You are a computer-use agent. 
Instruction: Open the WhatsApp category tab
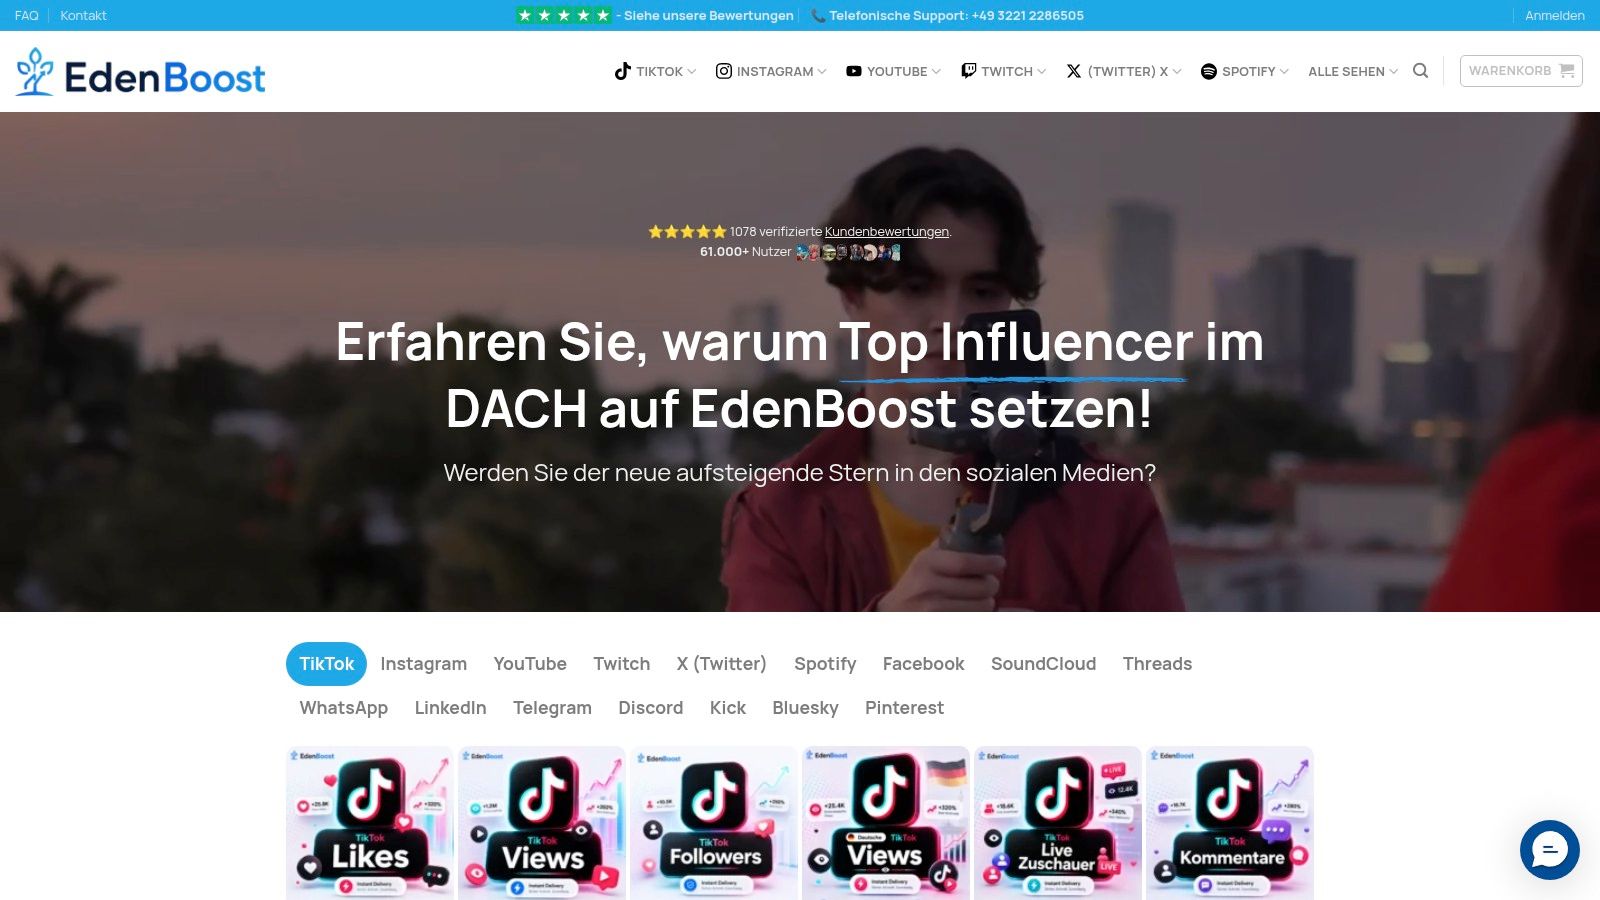click(343, 708)
